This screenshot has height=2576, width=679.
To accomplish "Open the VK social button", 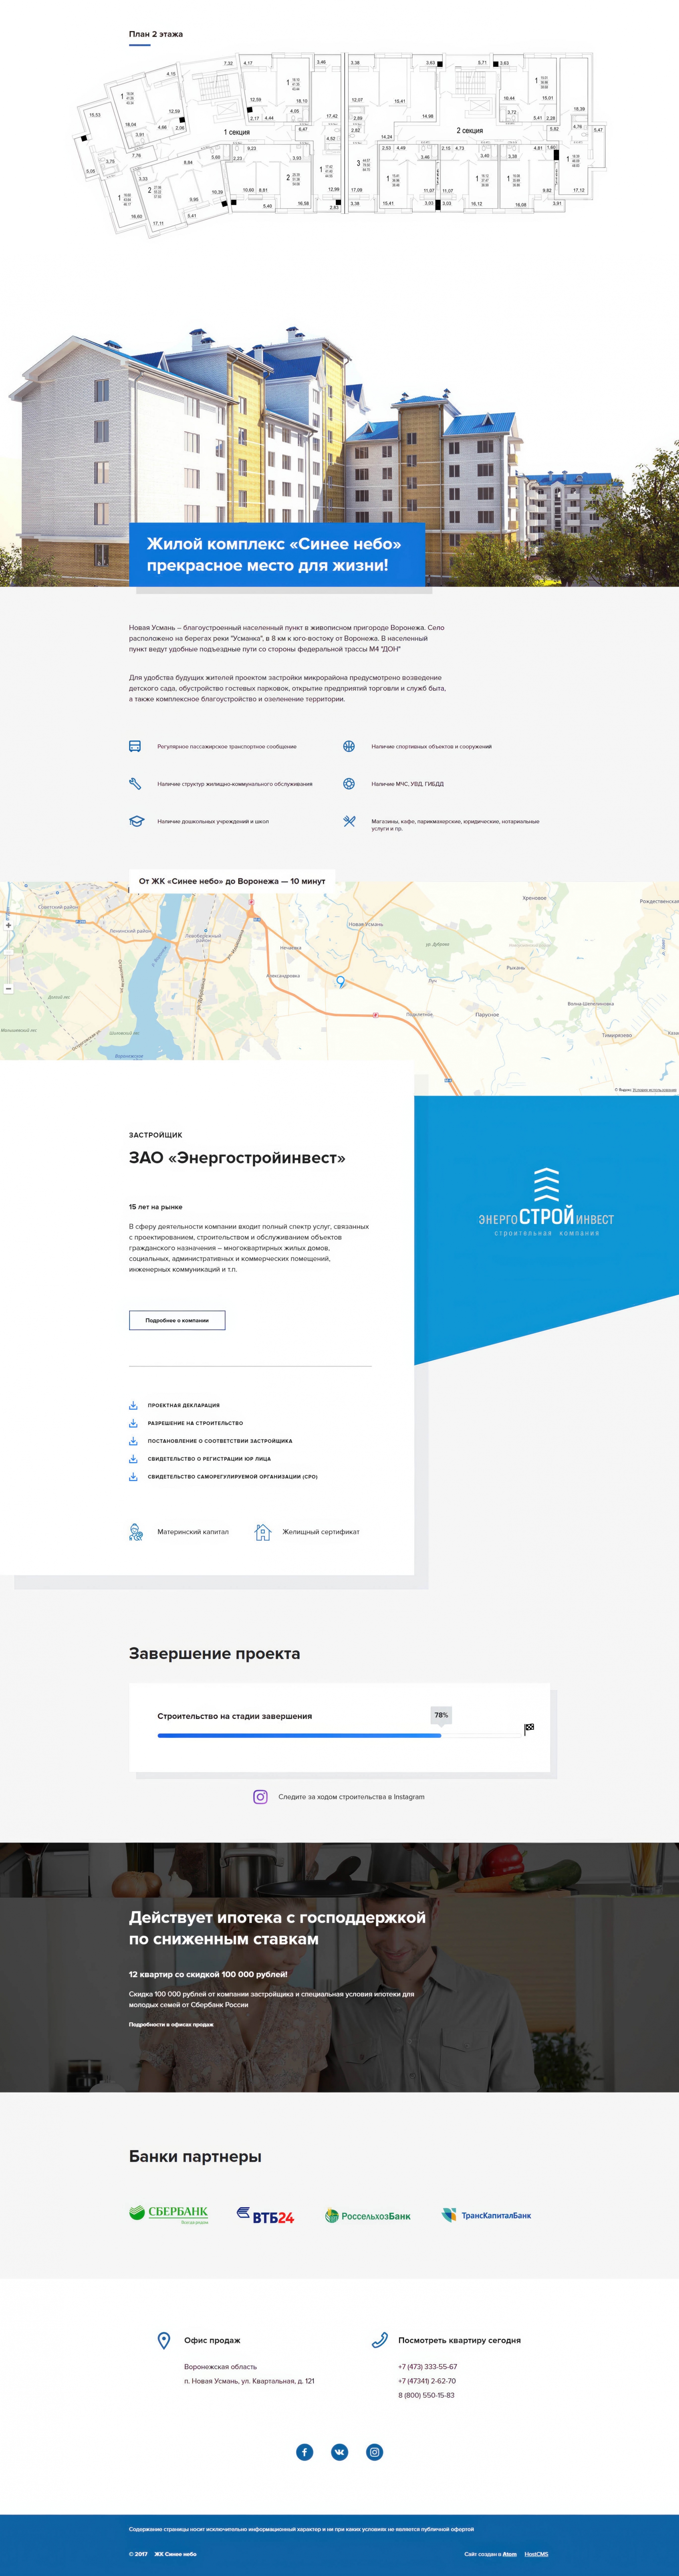I will coord(340,2452).
